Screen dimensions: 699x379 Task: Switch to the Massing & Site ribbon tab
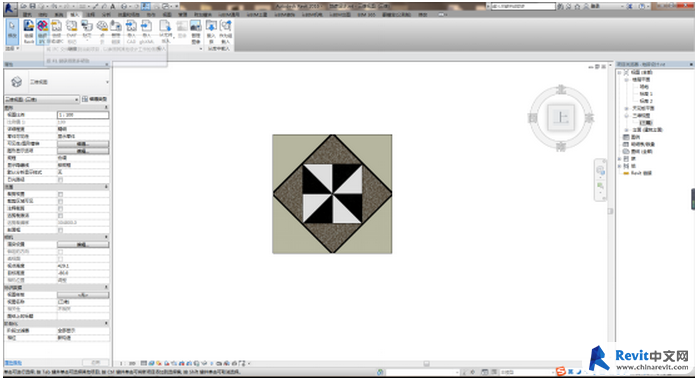pyautogui.click(x=129, y=15)
